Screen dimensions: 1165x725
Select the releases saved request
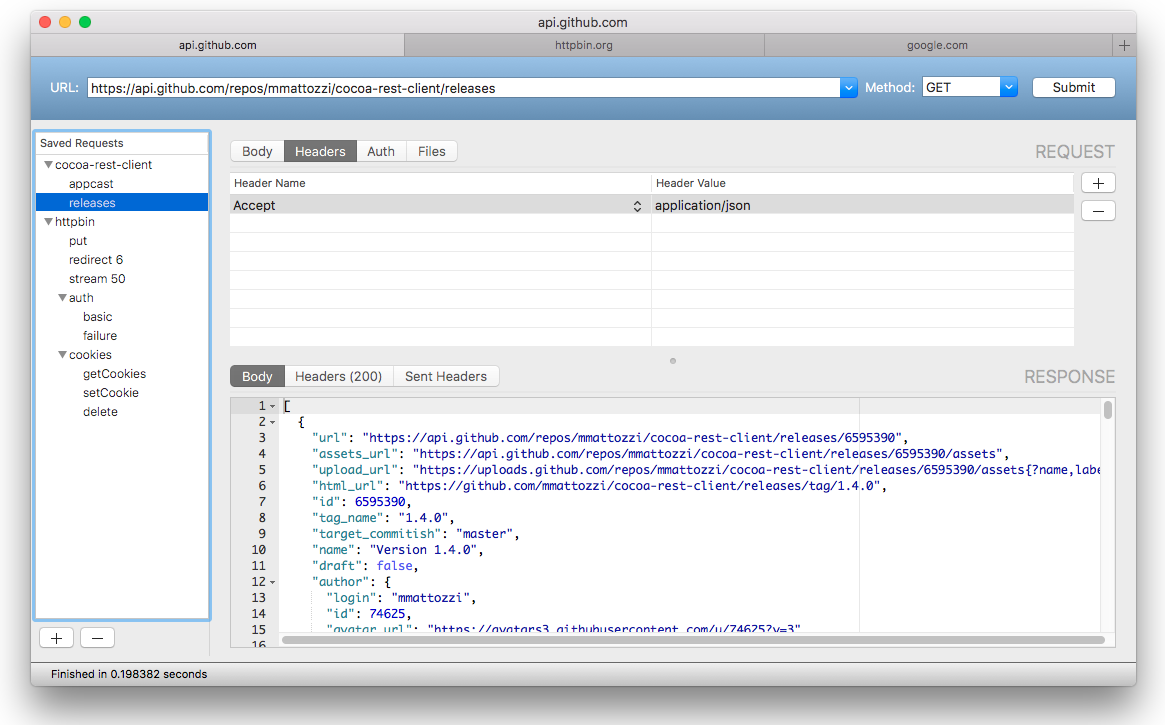tap(122, 203)
